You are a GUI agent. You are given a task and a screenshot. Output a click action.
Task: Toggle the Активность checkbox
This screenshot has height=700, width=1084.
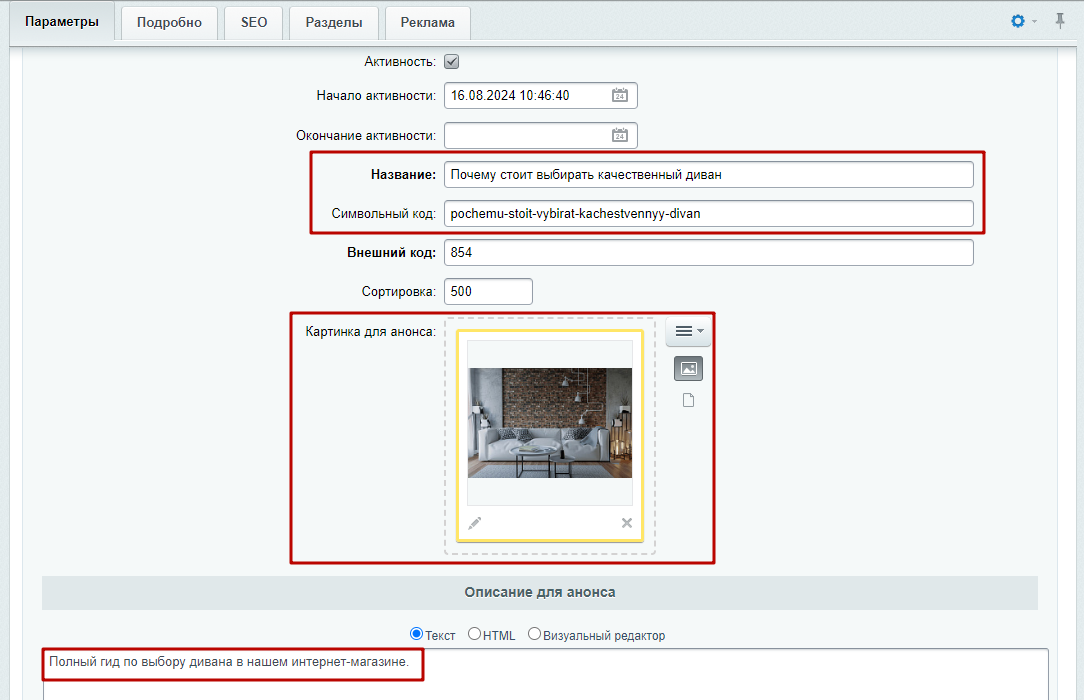pos(451,62)
